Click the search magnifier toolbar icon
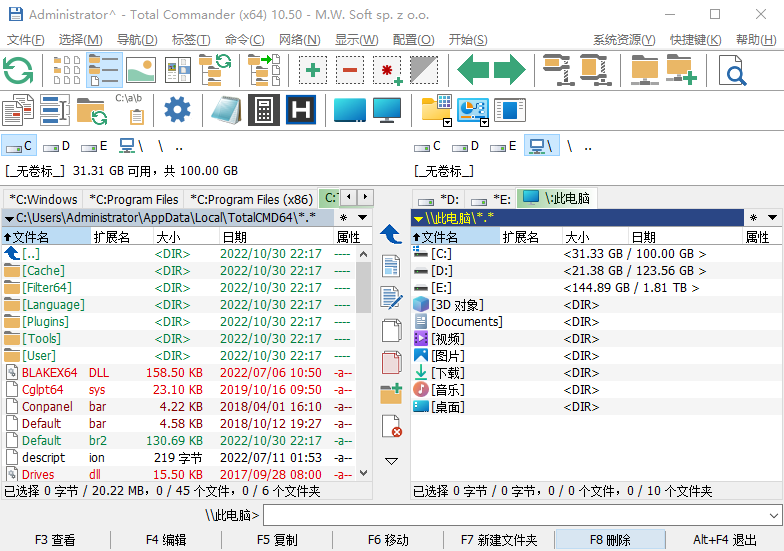Screen dimensions: 784x551 coord(732,70)
